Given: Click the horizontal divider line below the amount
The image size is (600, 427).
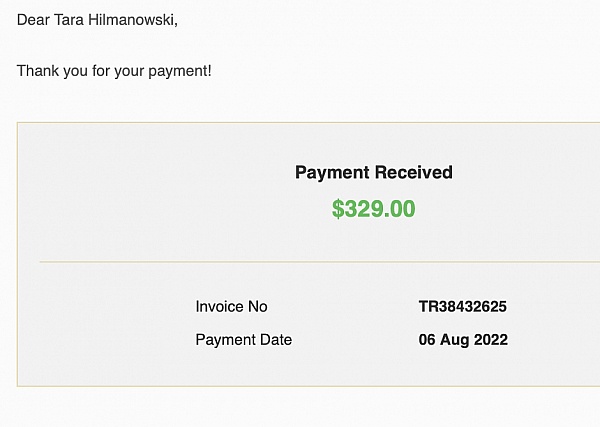Looking at the screenshot, I should pos(320,262).
